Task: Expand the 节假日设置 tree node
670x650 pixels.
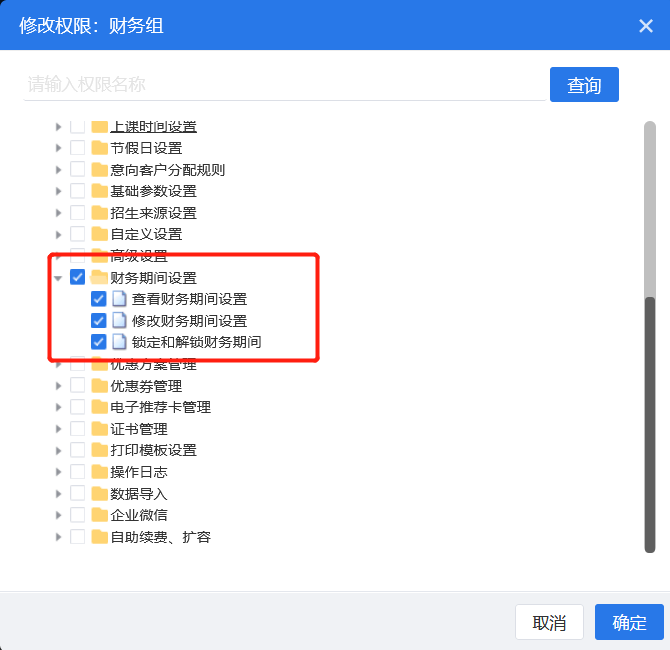Action: pos(59,148)
